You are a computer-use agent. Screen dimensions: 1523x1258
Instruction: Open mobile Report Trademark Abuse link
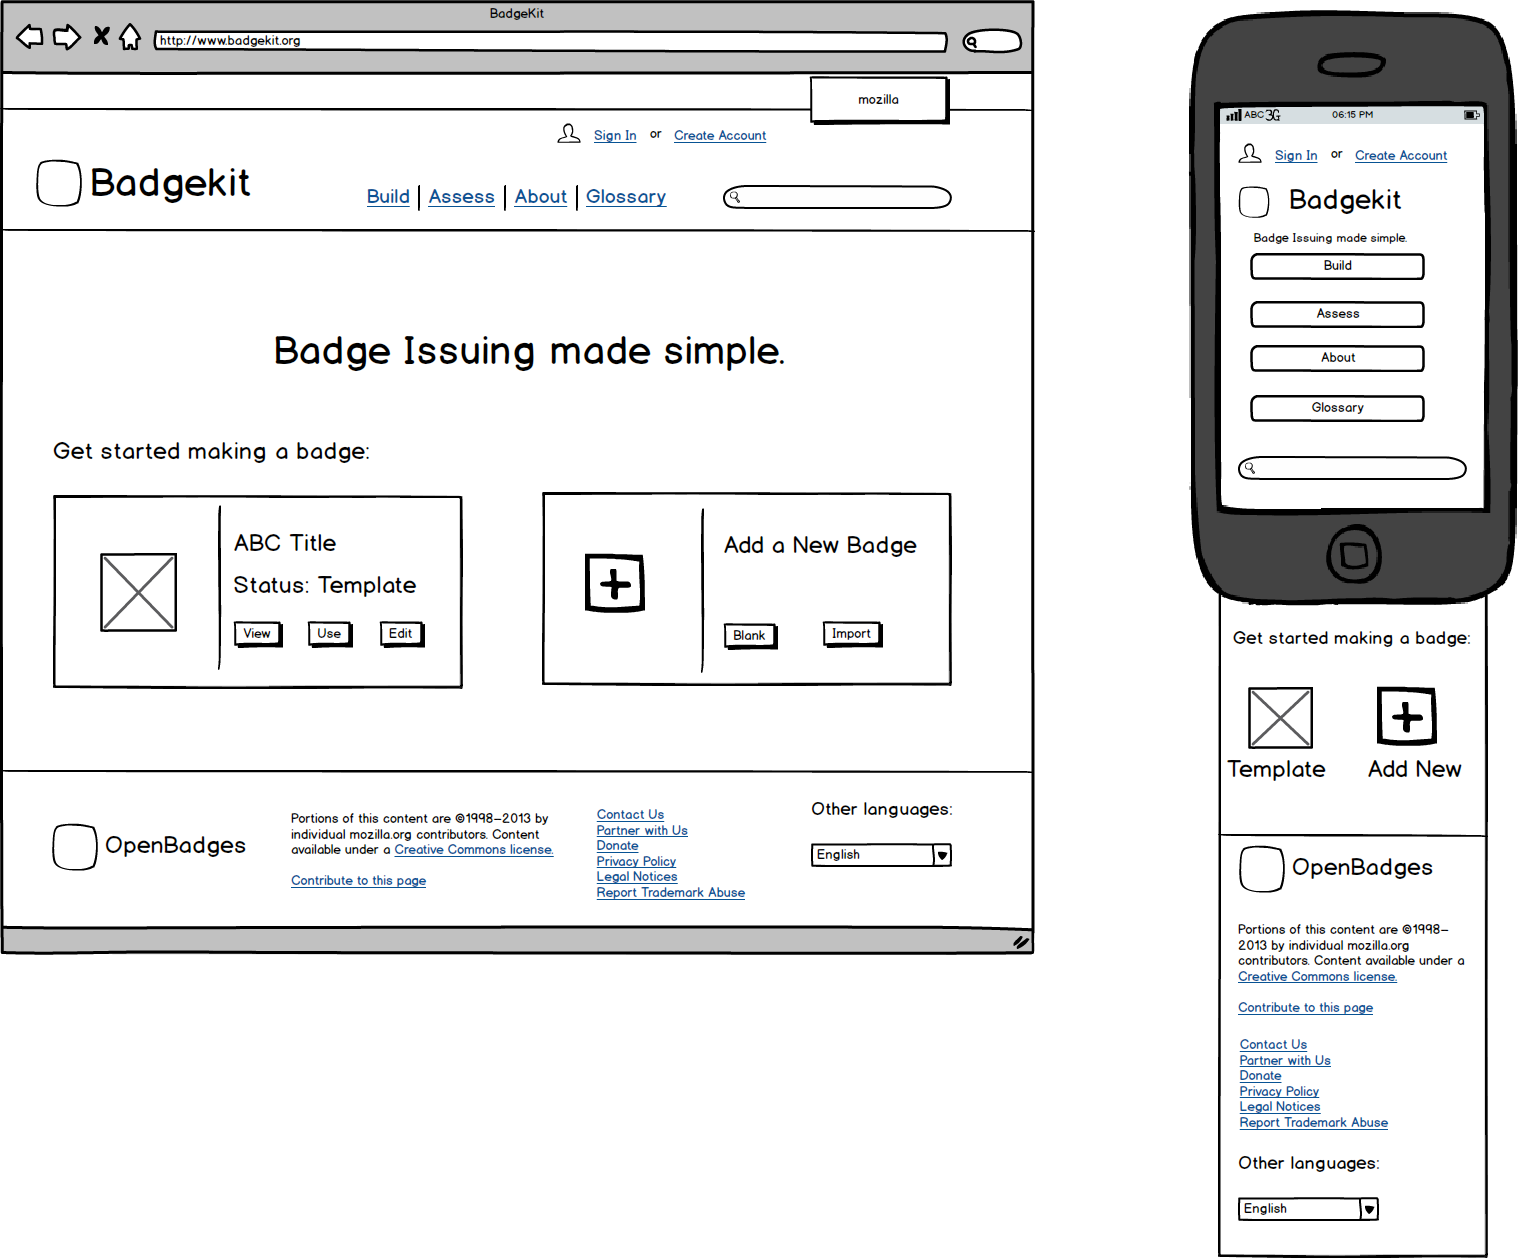(x=1314, y=1123)
